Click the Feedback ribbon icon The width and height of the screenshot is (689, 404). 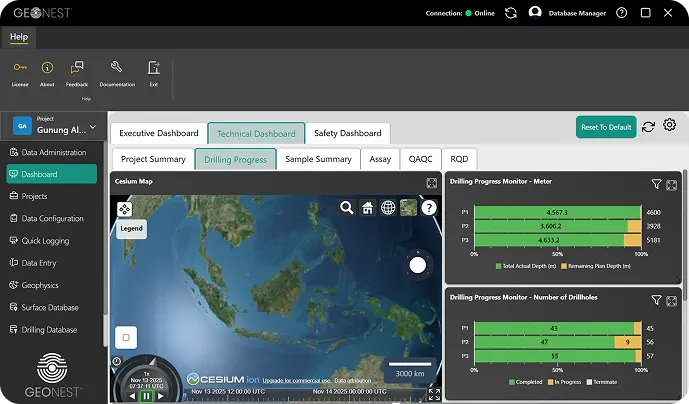tap(76, 68)
